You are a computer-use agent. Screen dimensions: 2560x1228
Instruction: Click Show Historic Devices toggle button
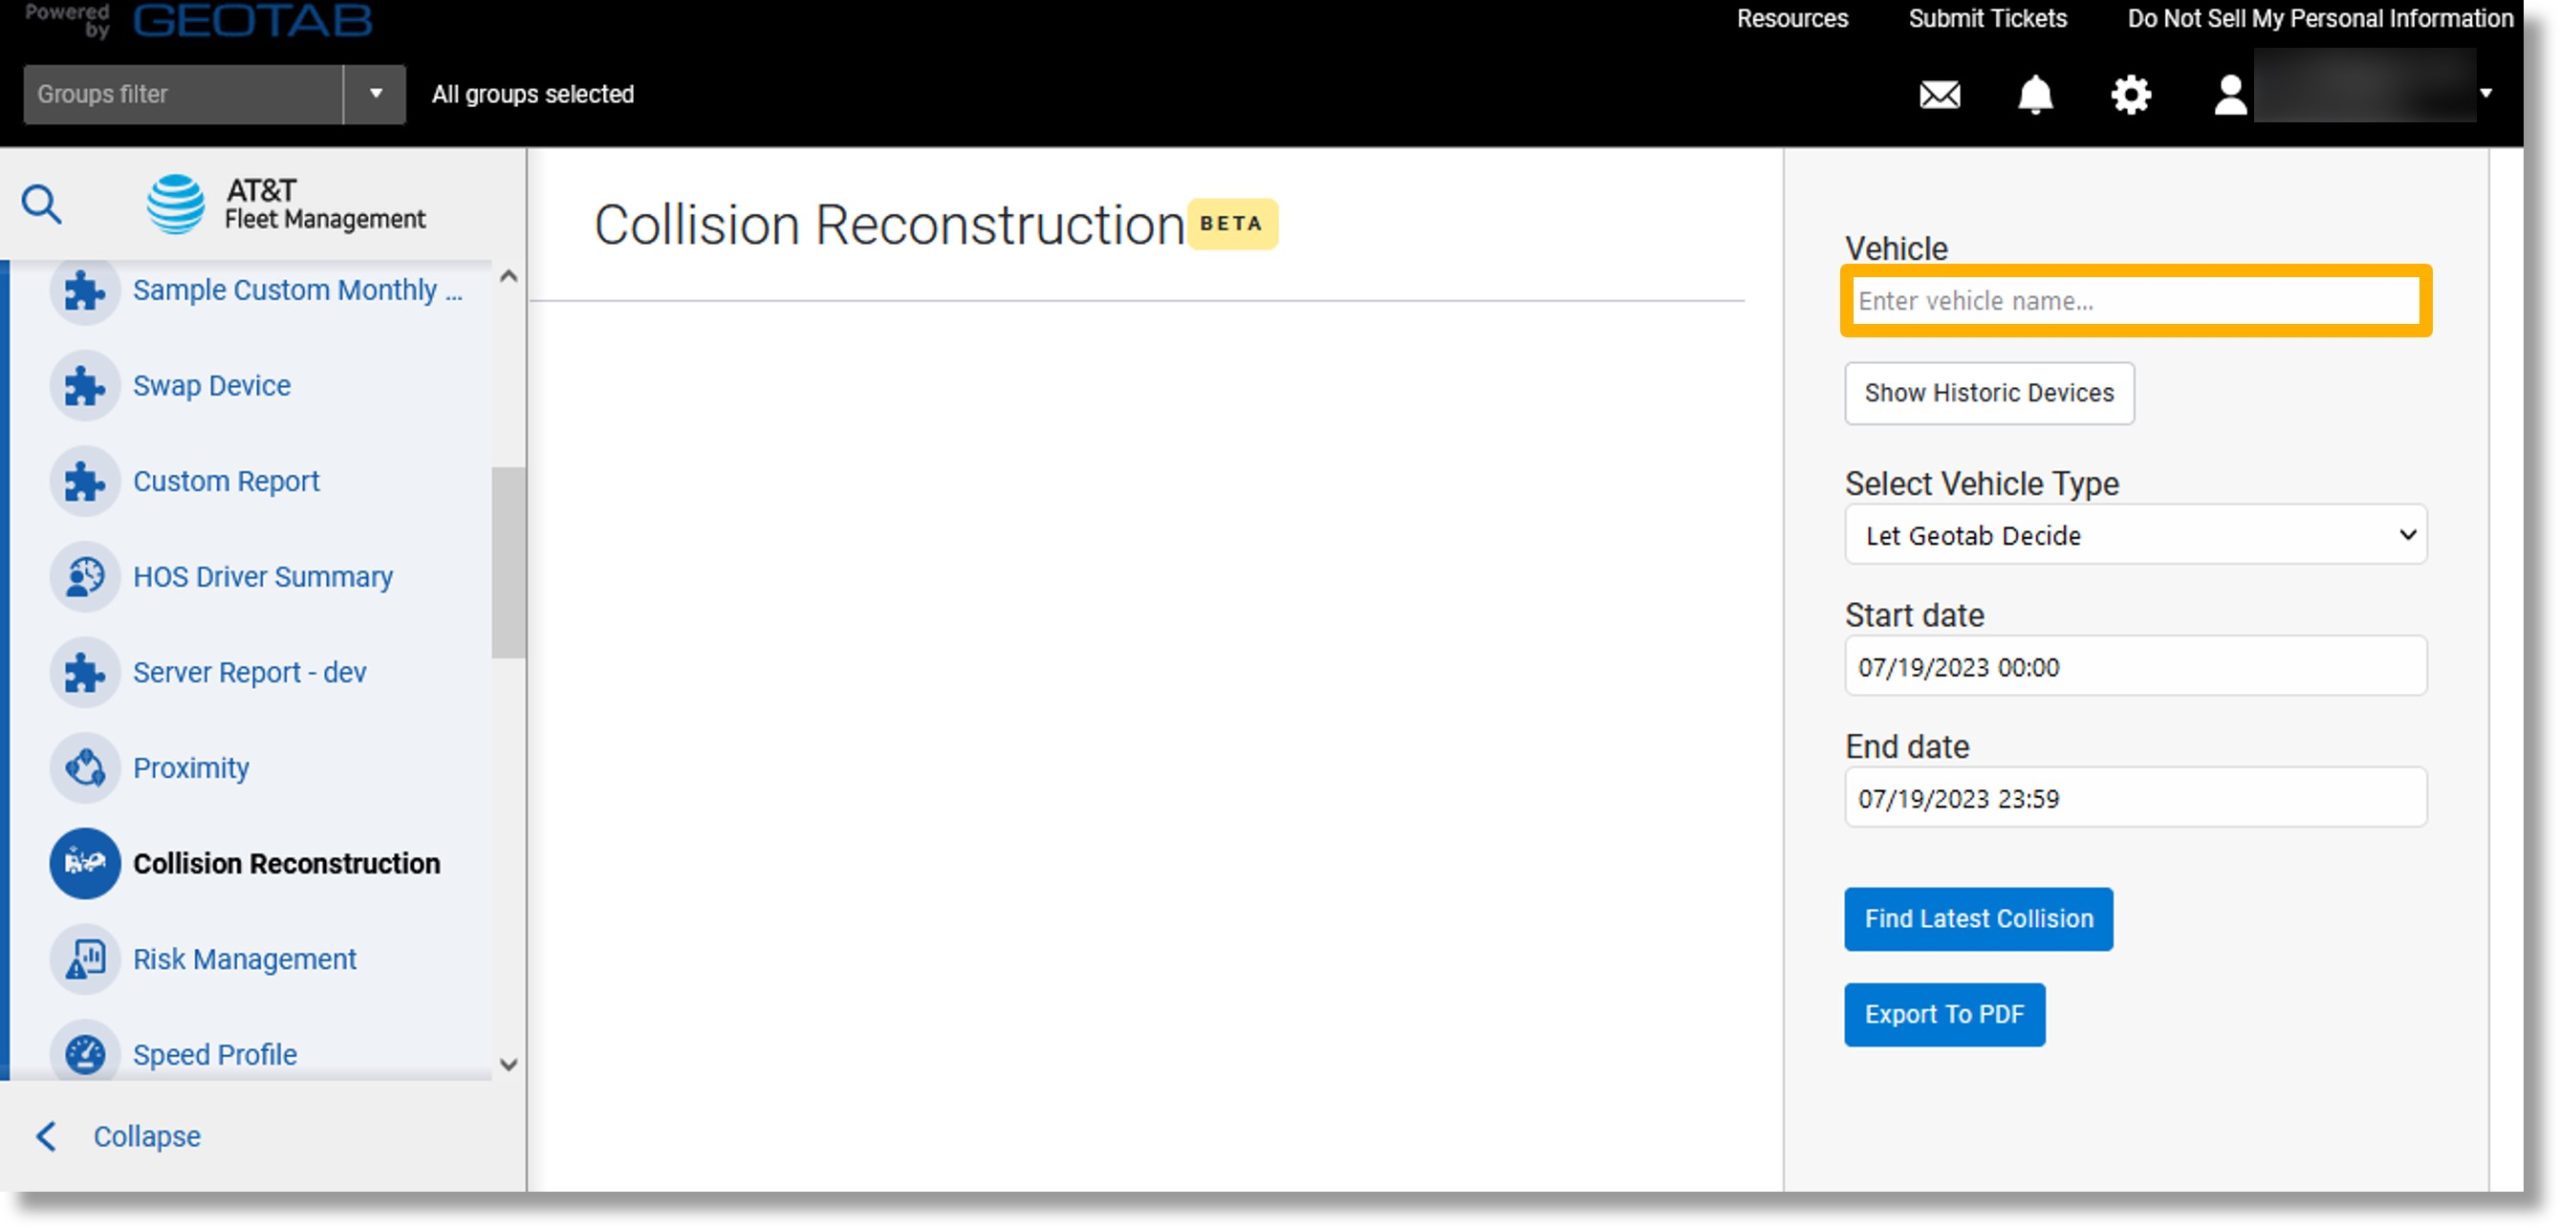(x=1989, y=392)
